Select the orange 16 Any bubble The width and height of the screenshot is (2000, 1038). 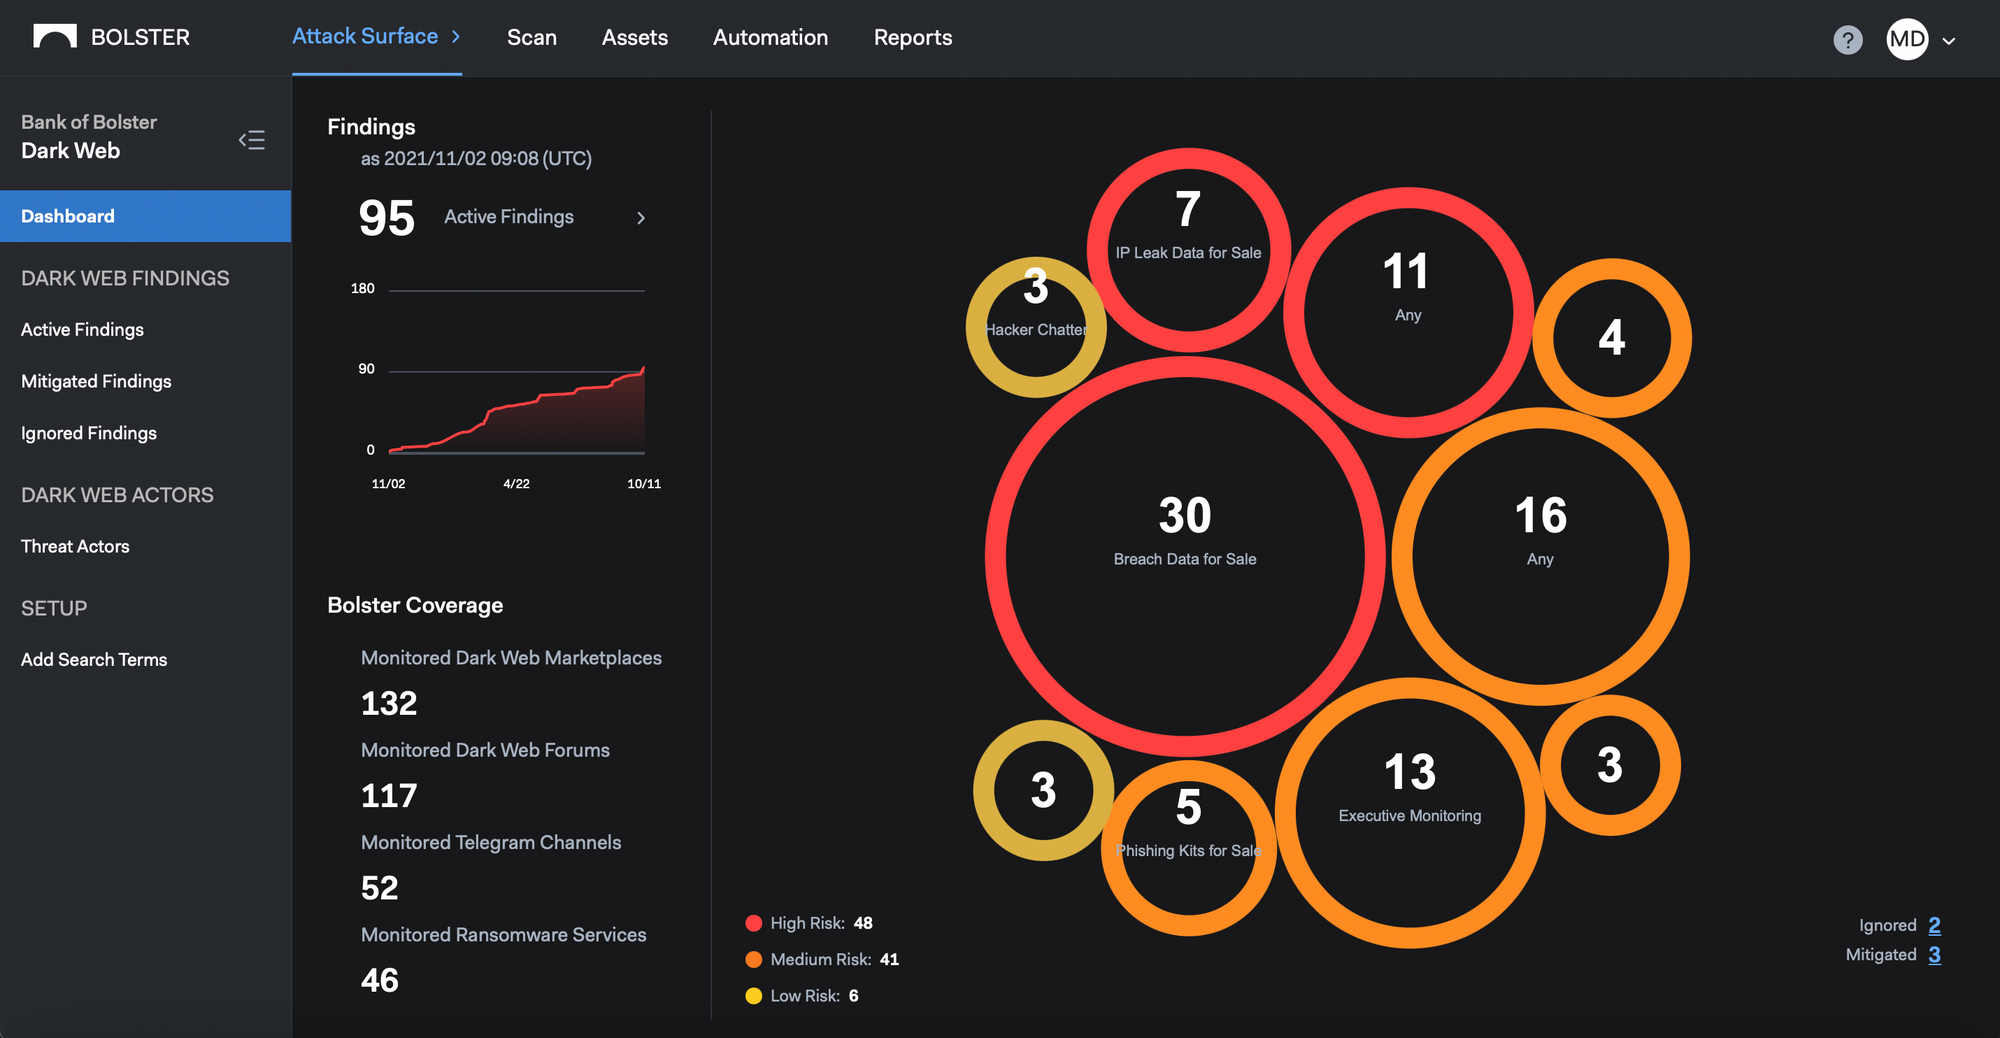(1540, 556)
